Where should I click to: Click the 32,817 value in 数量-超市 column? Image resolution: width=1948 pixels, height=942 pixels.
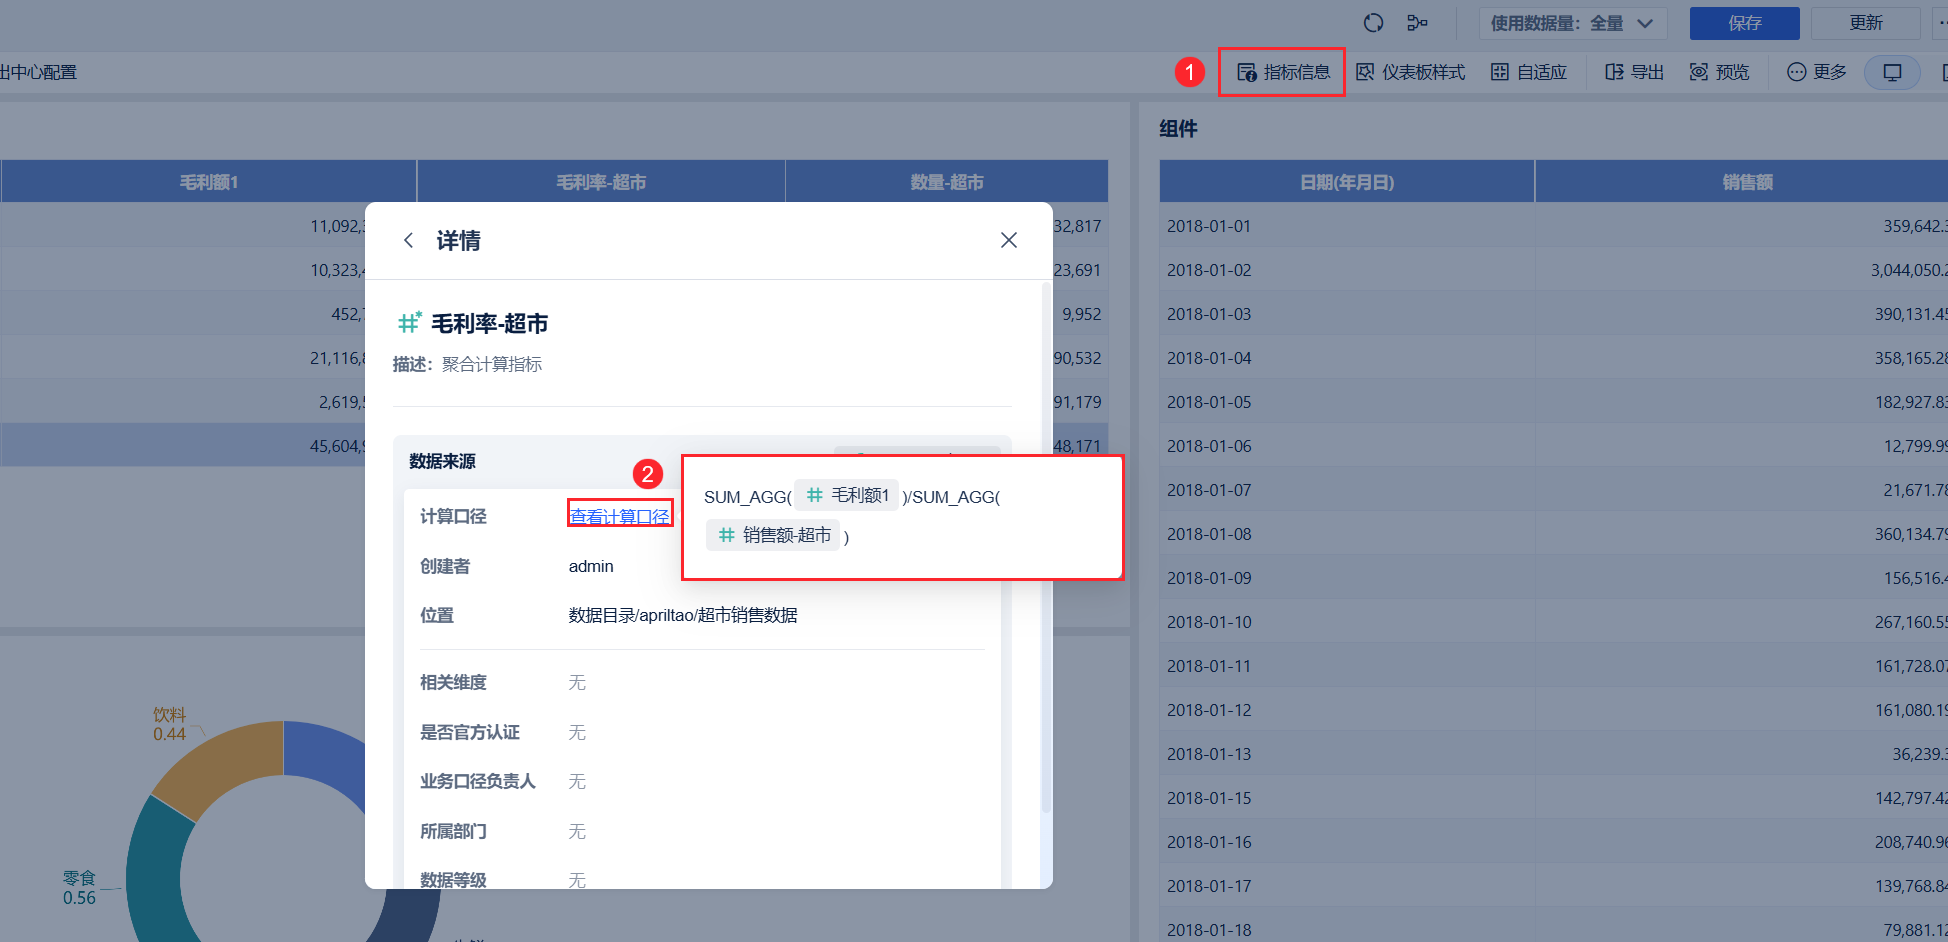tap(1077, 226)
